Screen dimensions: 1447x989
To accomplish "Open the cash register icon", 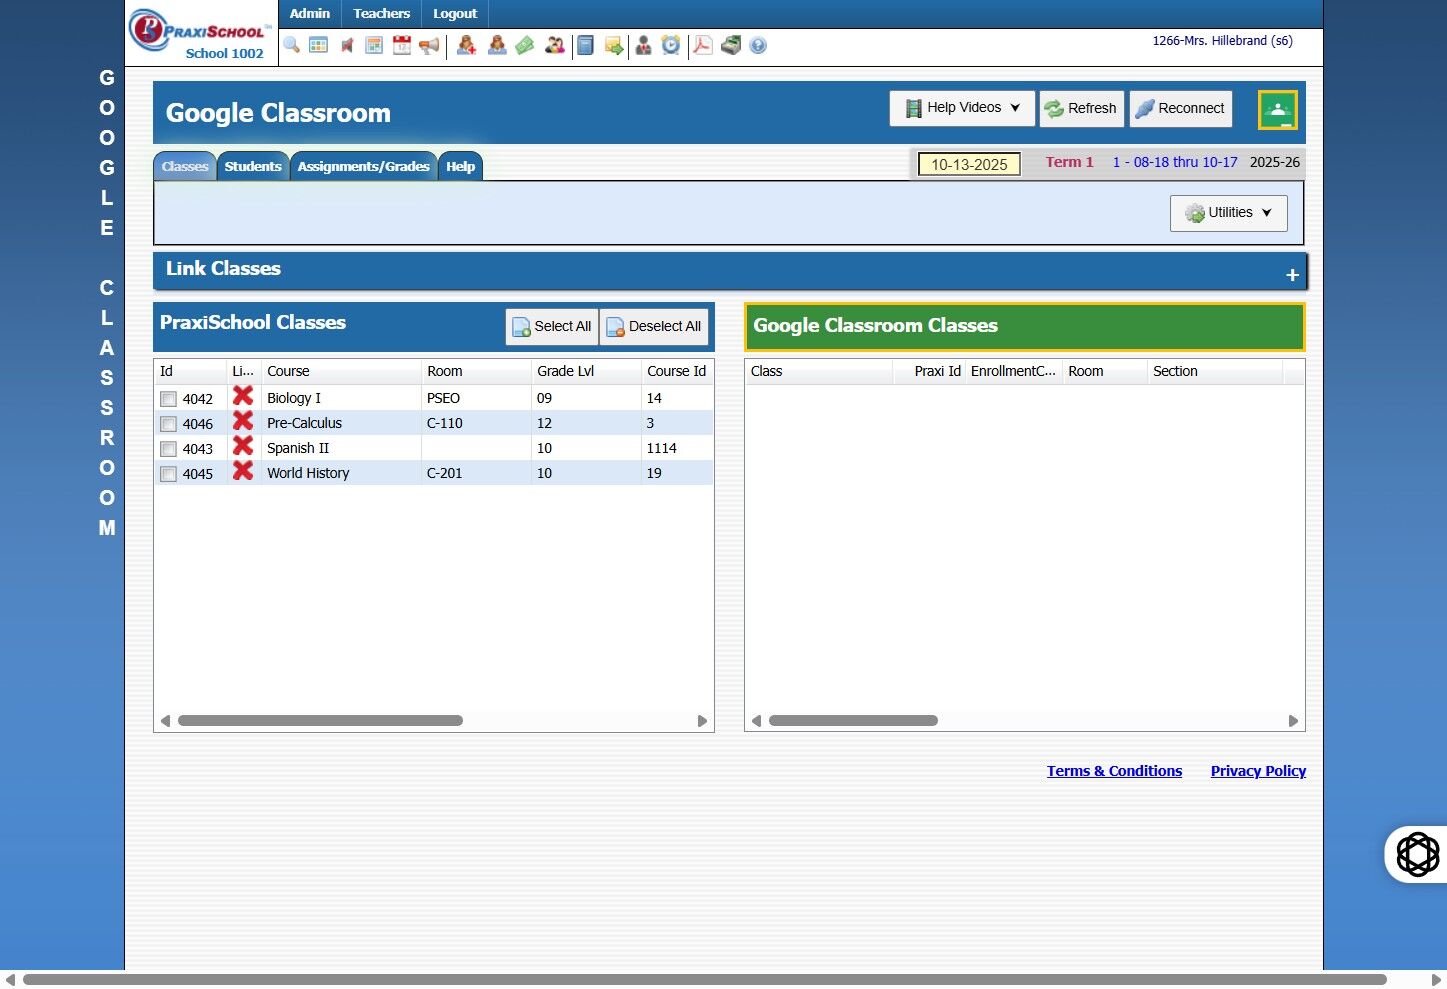I will click(731, 45).
